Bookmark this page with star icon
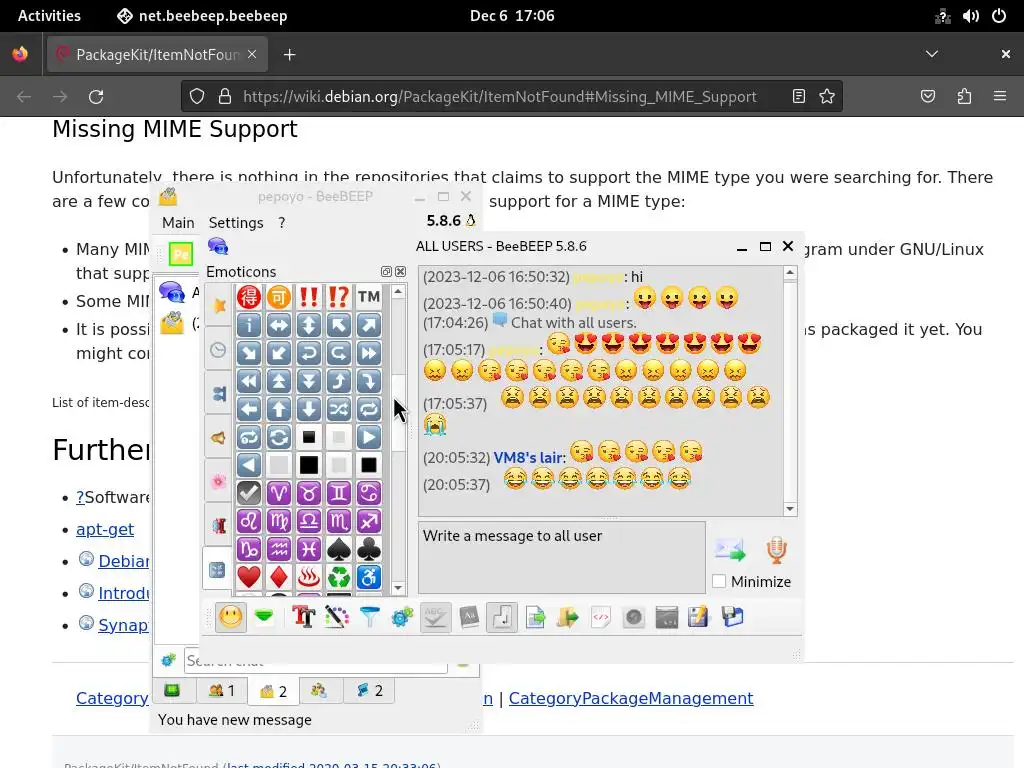The height and width of the screenshot is (768, 1024). [827, 97]
